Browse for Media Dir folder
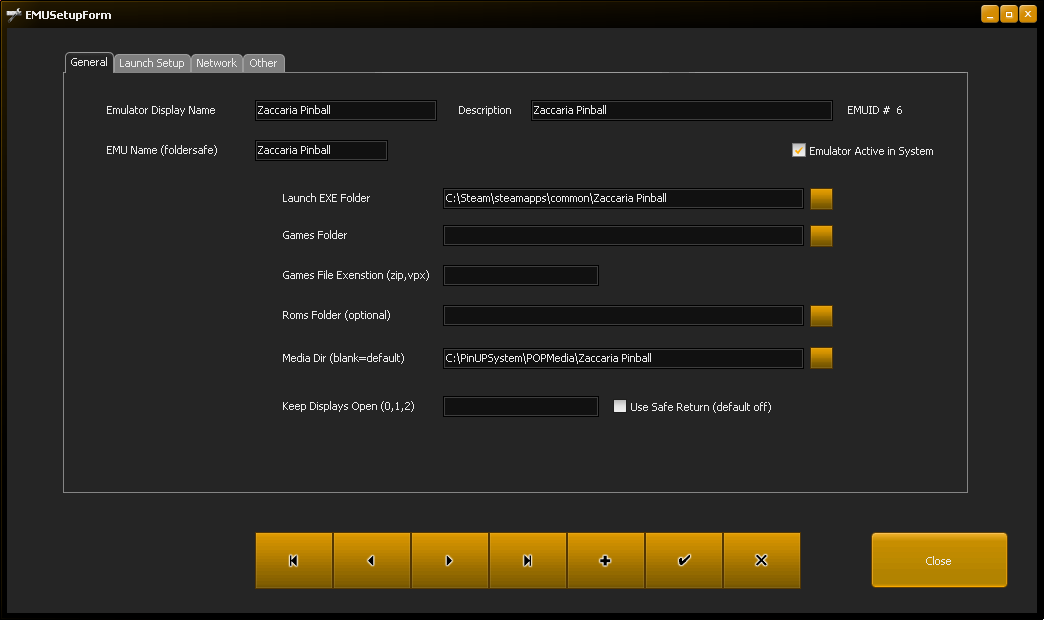This screenshot has height=620, width=1044. [x=821, y=358]
